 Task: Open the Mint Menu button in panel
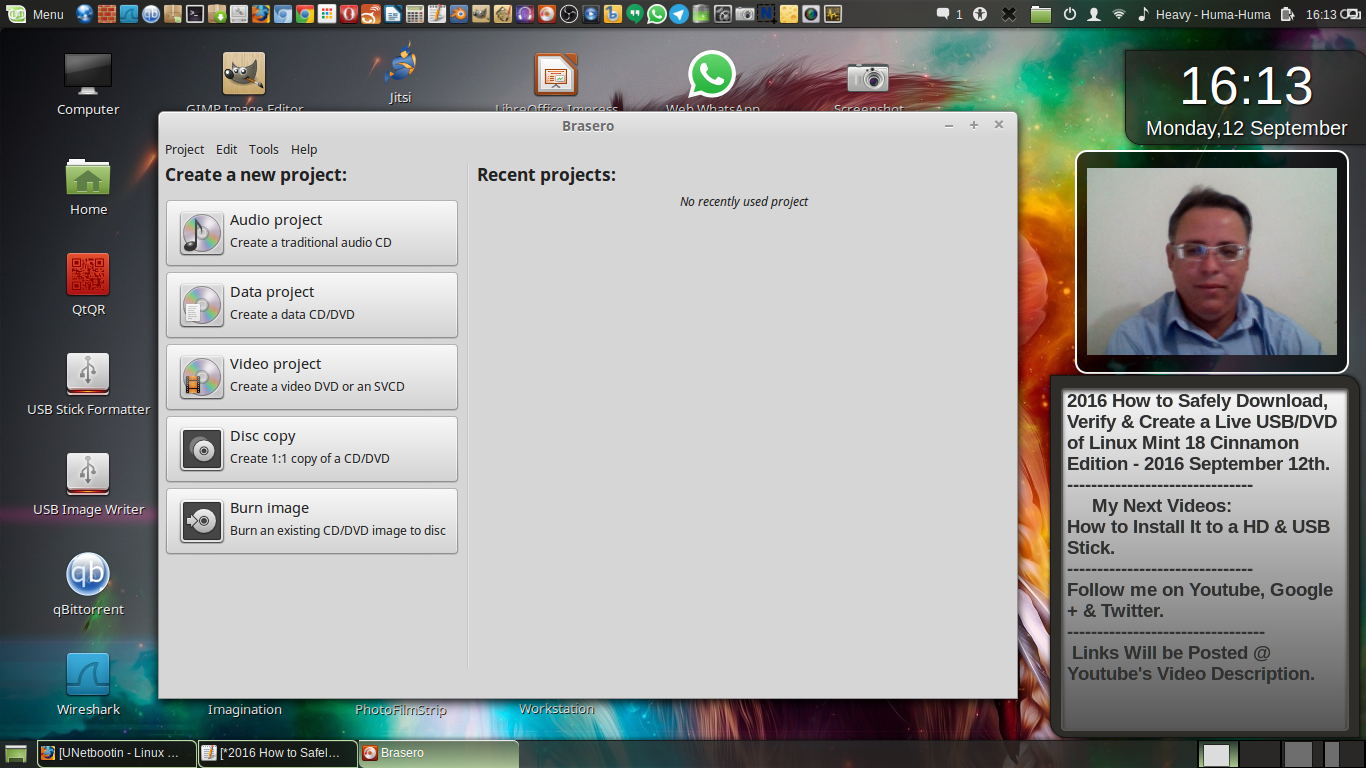coord(36,14)
